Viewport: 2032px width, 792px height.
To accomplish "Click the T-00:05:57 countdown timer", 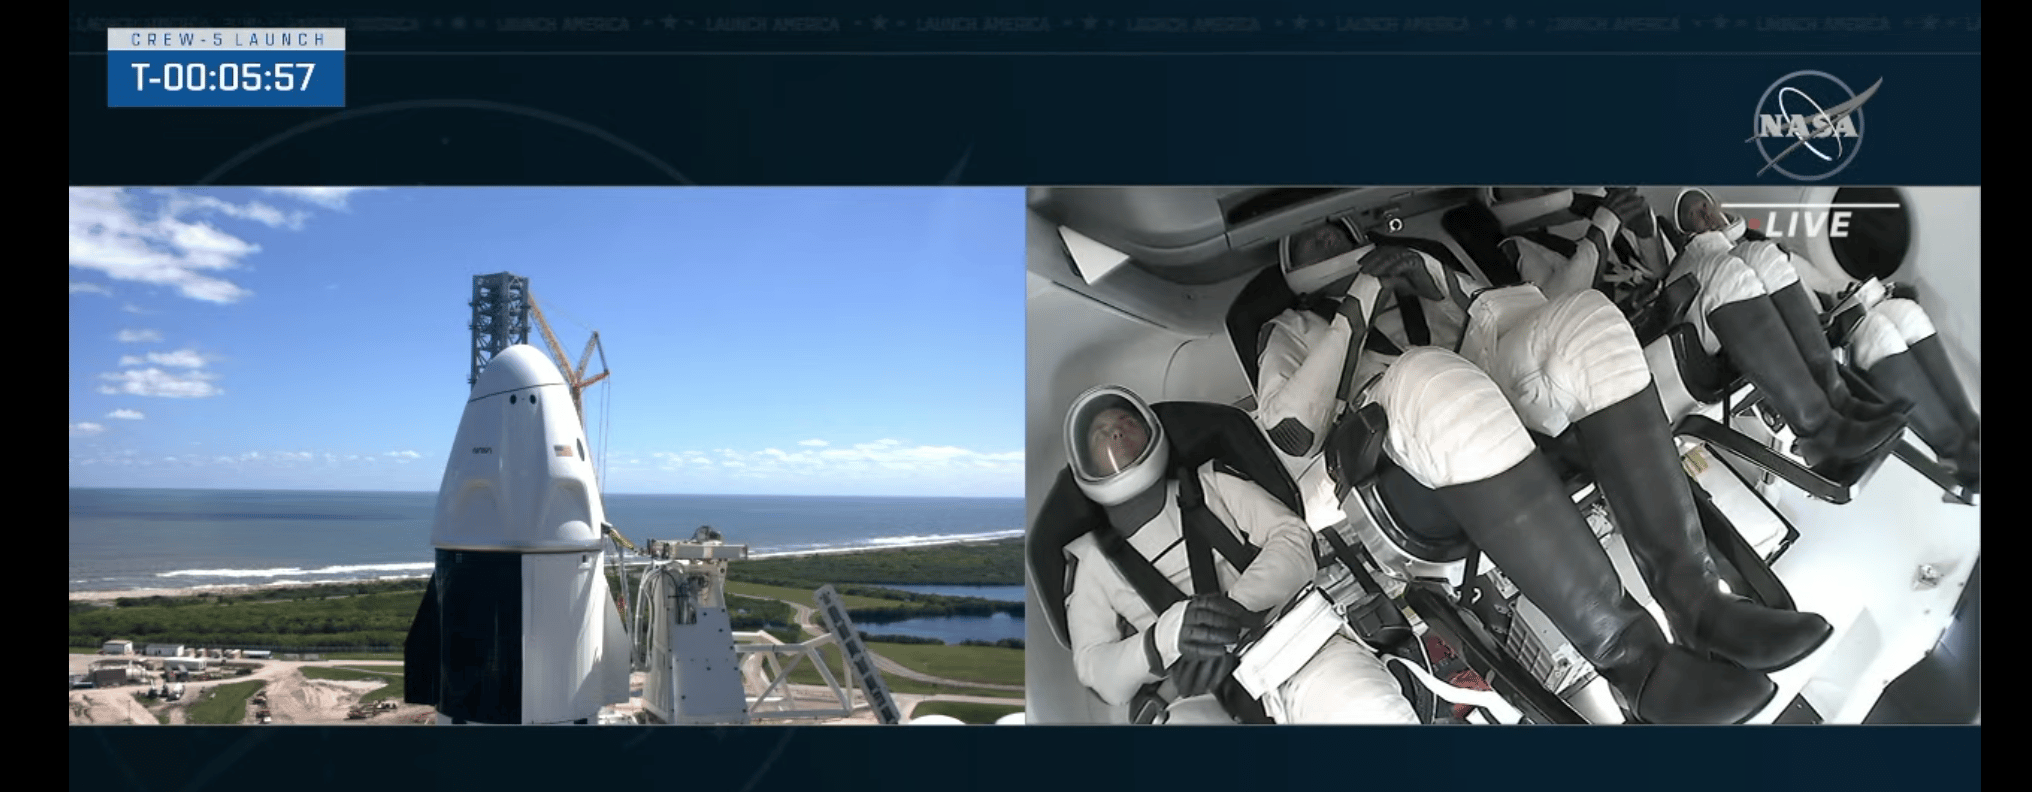I will pos(225,78).
